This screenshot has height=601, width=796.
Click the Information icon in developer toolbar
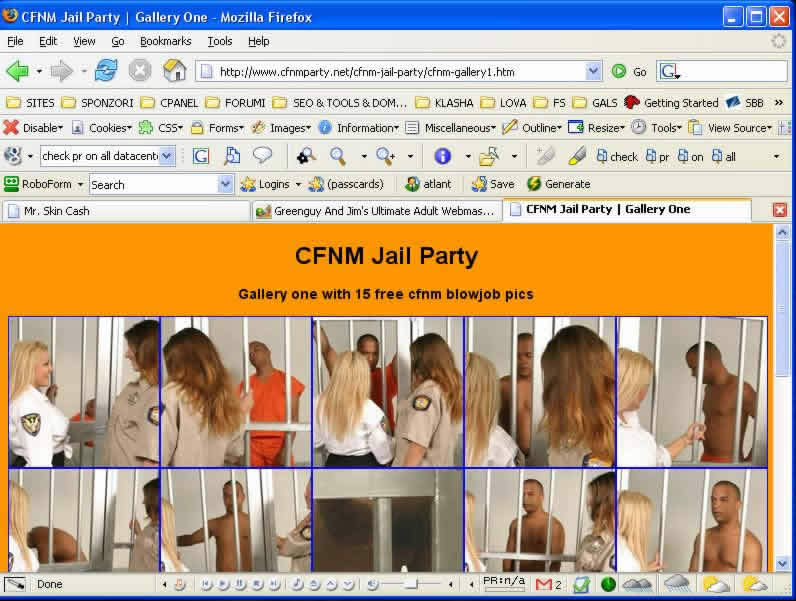point(325,128)
